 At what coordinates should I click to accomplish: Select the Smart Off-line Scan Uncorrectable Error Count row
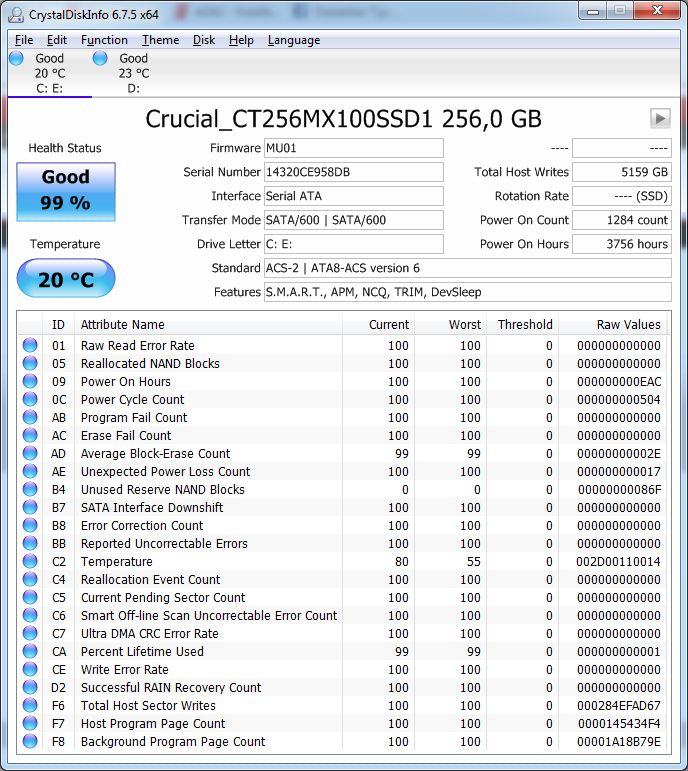(342, 615)
